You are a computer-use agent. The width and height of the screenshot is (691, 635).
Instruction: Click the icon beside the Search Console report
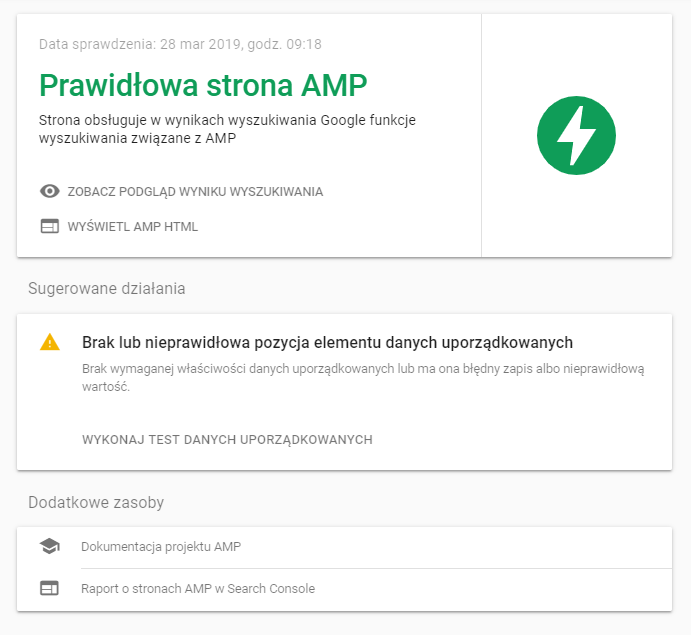[x=49, y=589]
